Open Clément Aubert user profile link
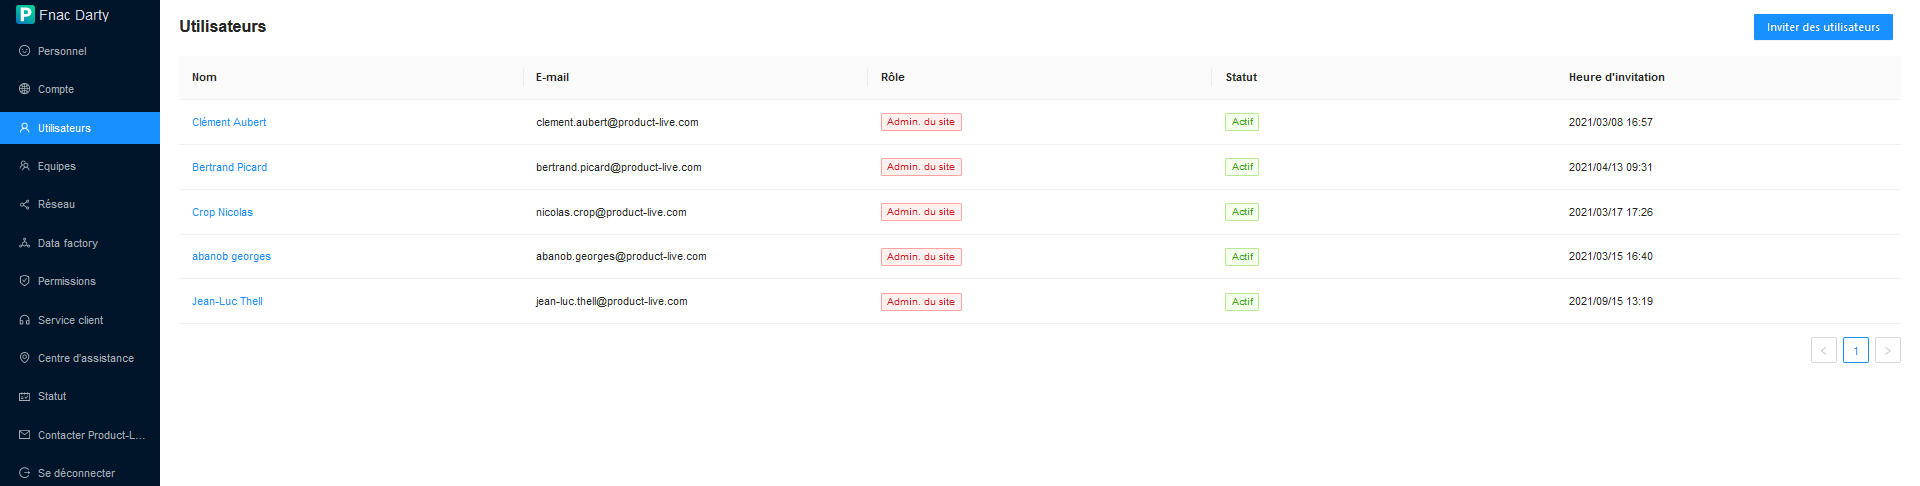The width and height of the screenshot is (1920, 486). (229, 122)
